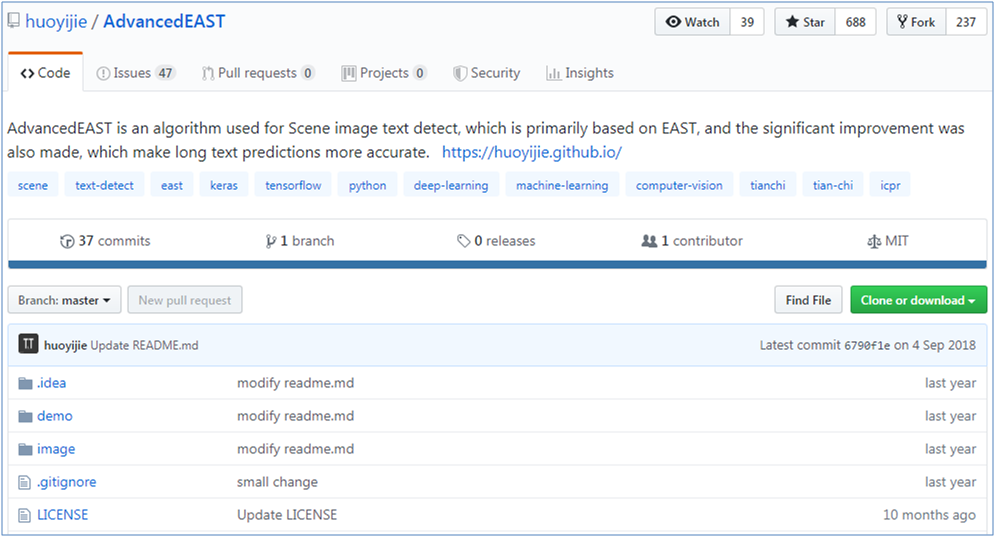Open the Pull requests tab
Screen dimensions: 995x537
(258, 73)
